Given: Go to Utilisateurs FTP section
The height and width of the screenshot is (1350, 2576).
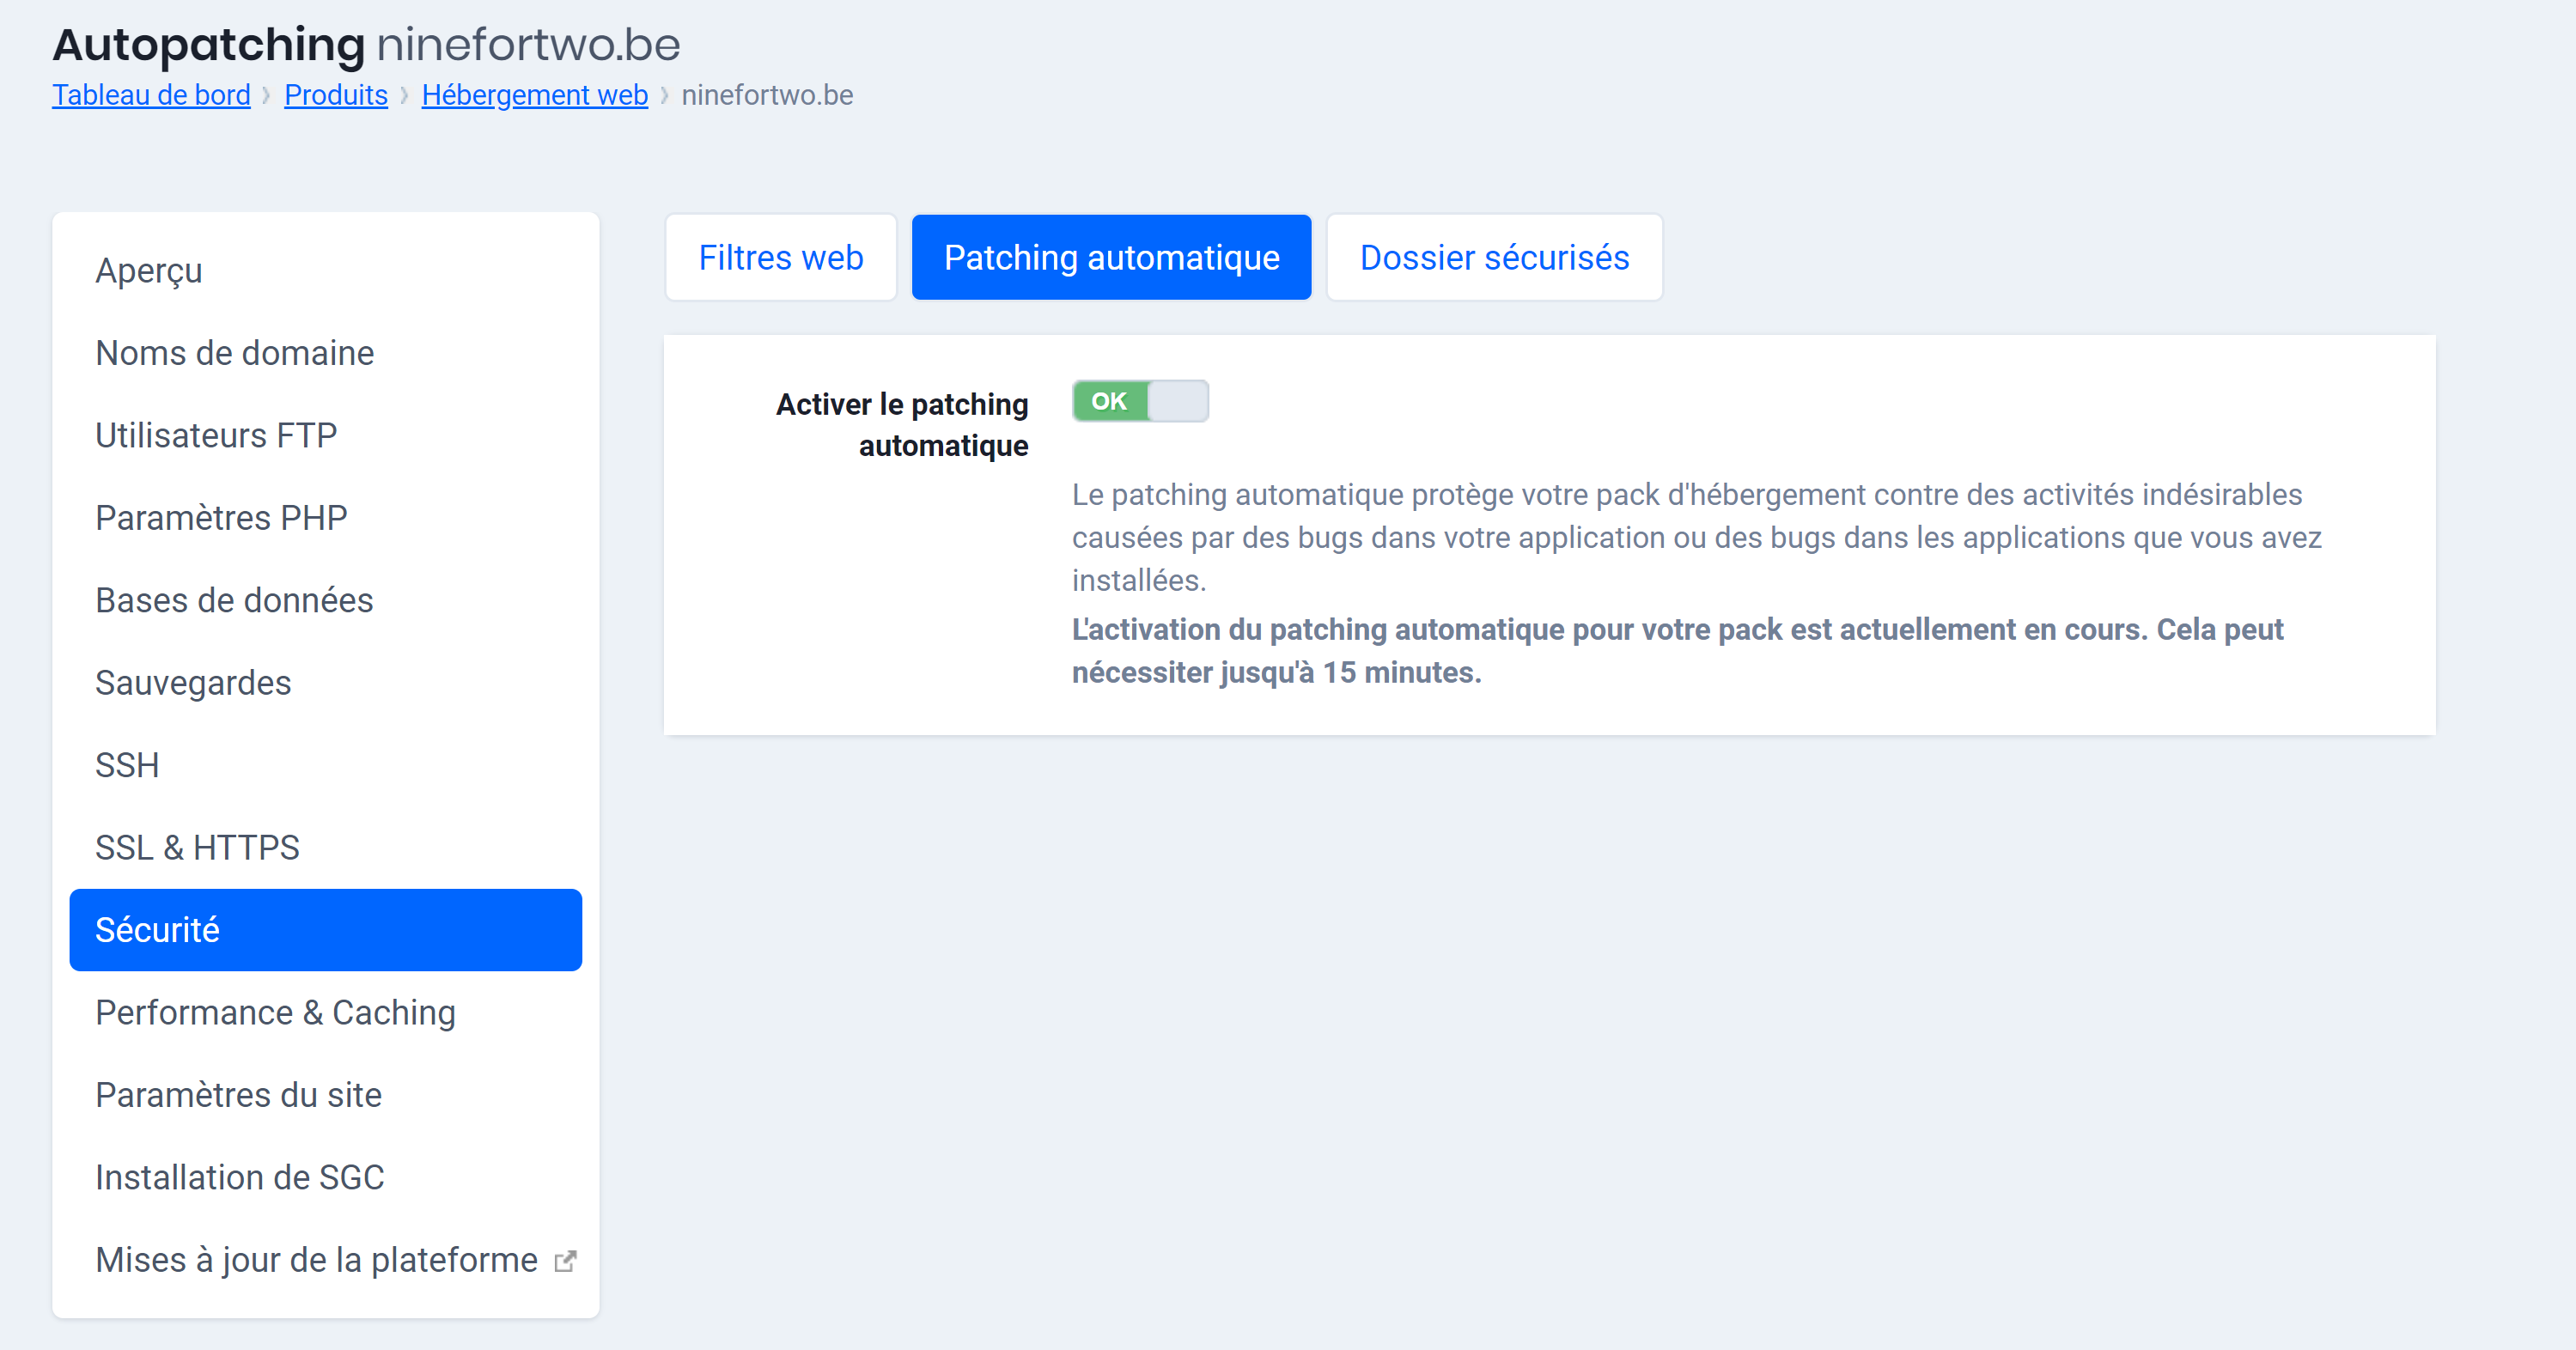Looking at the screenshot, I should click(216, 435).
